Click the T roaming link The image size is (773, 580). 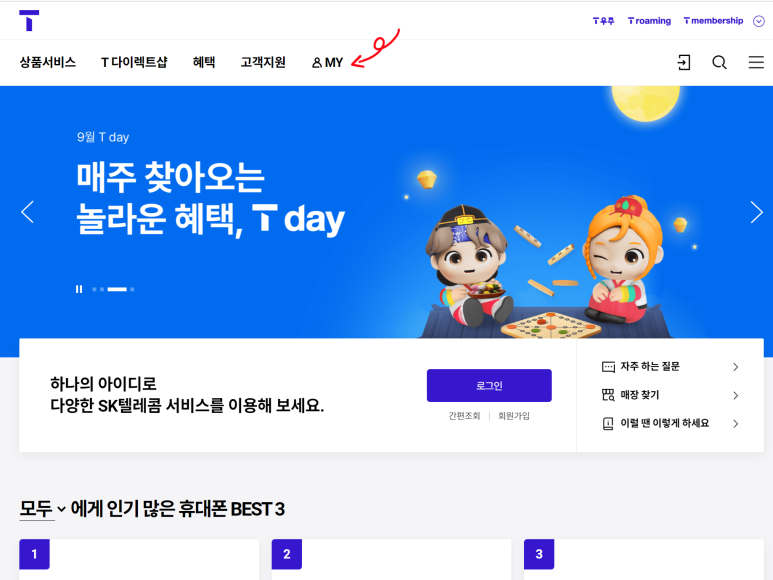[x=649, y=21]
